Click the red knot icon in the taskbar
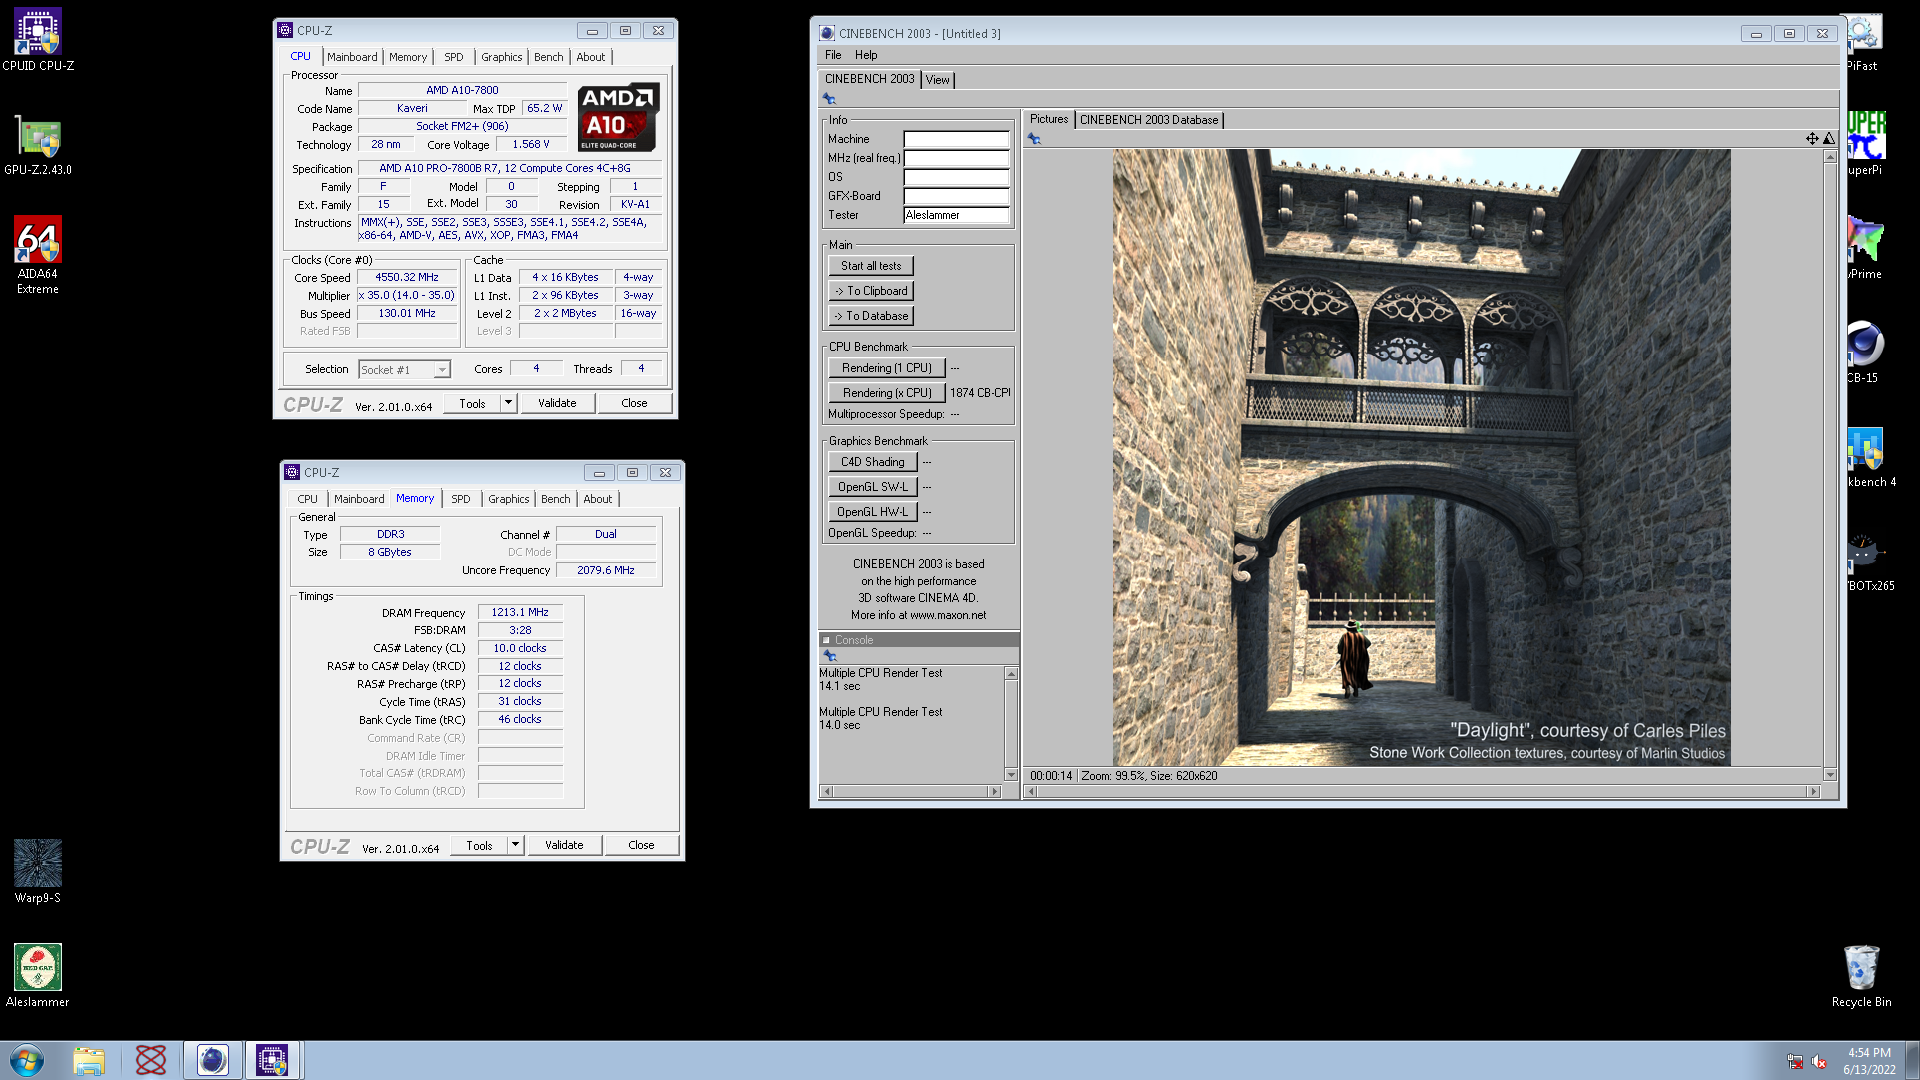This screenshot has height=1080, width=1920. pos(151,1060)
